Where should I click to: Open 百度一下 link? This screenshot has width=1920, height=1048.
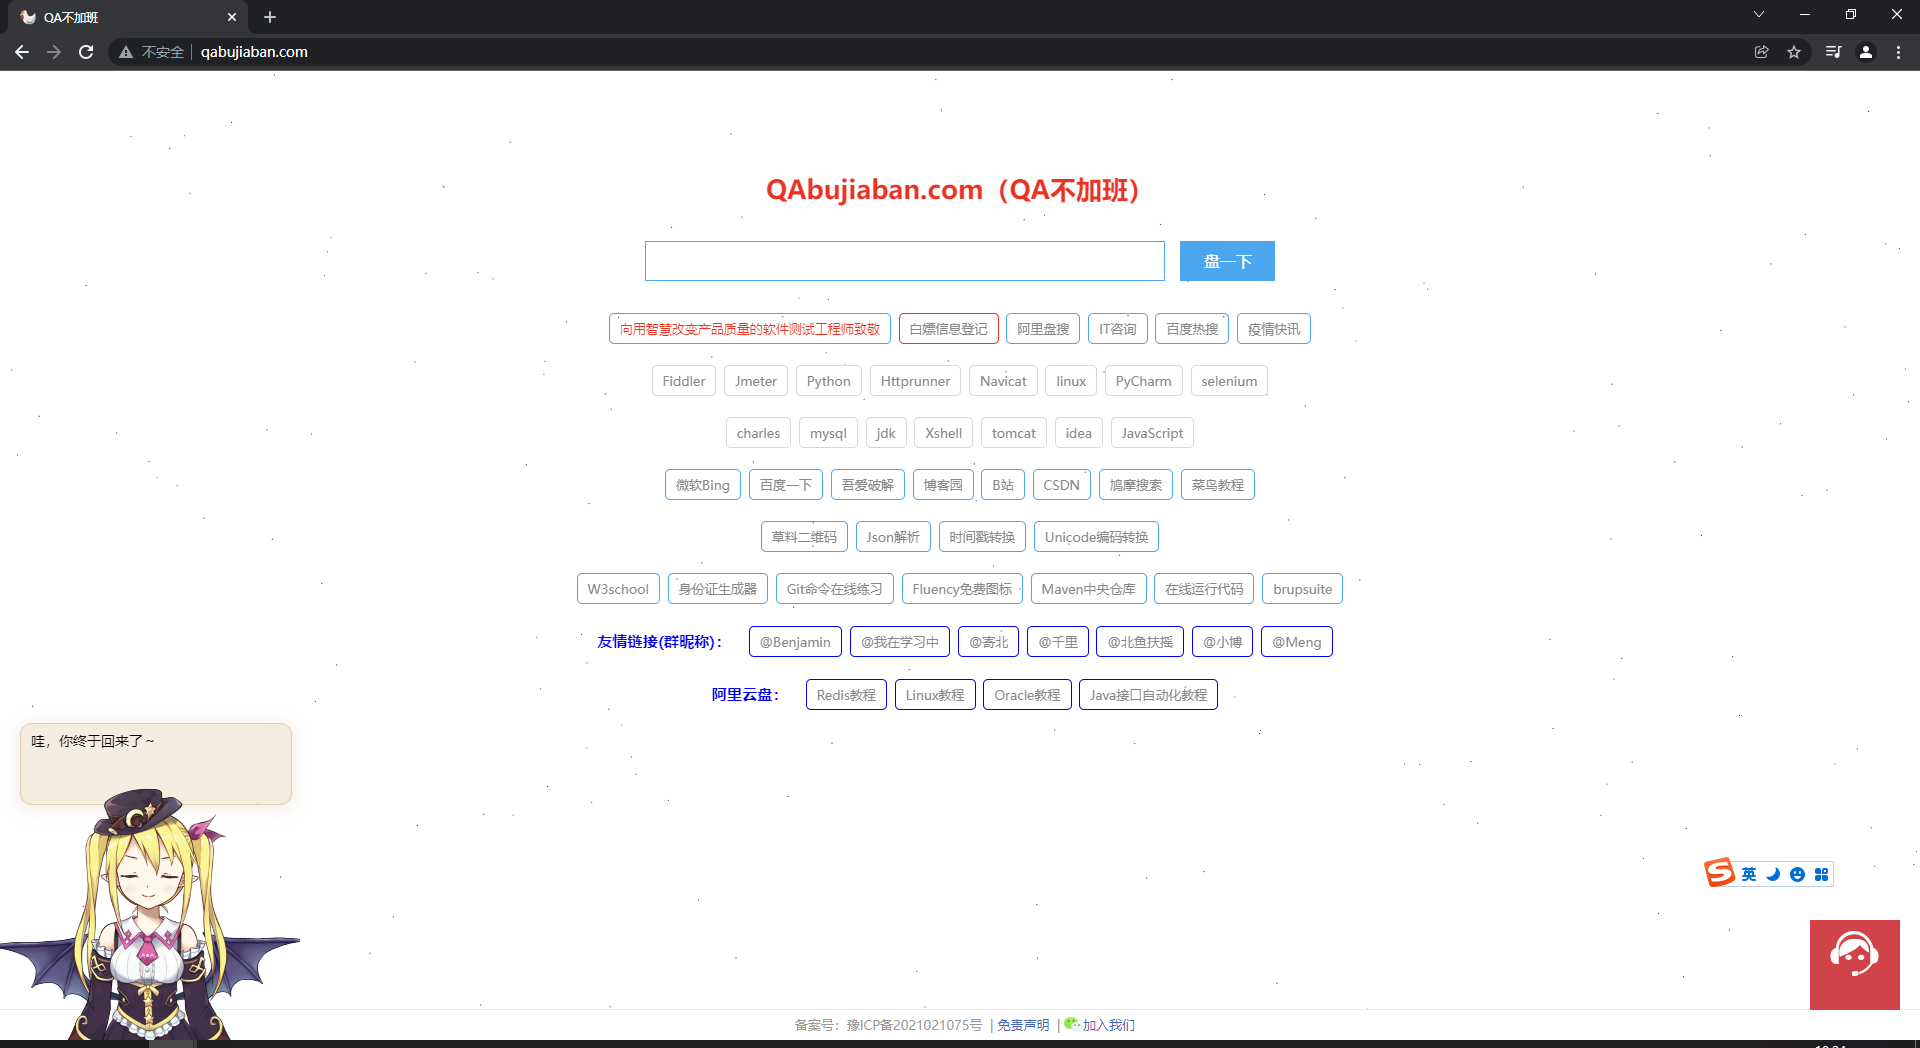click(786, 485)
